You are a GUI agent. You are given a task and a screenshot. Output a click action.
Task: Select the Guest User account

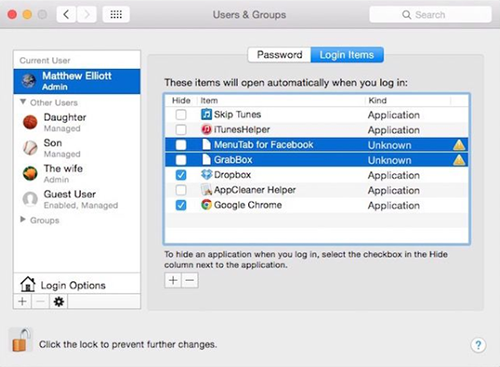77,199
